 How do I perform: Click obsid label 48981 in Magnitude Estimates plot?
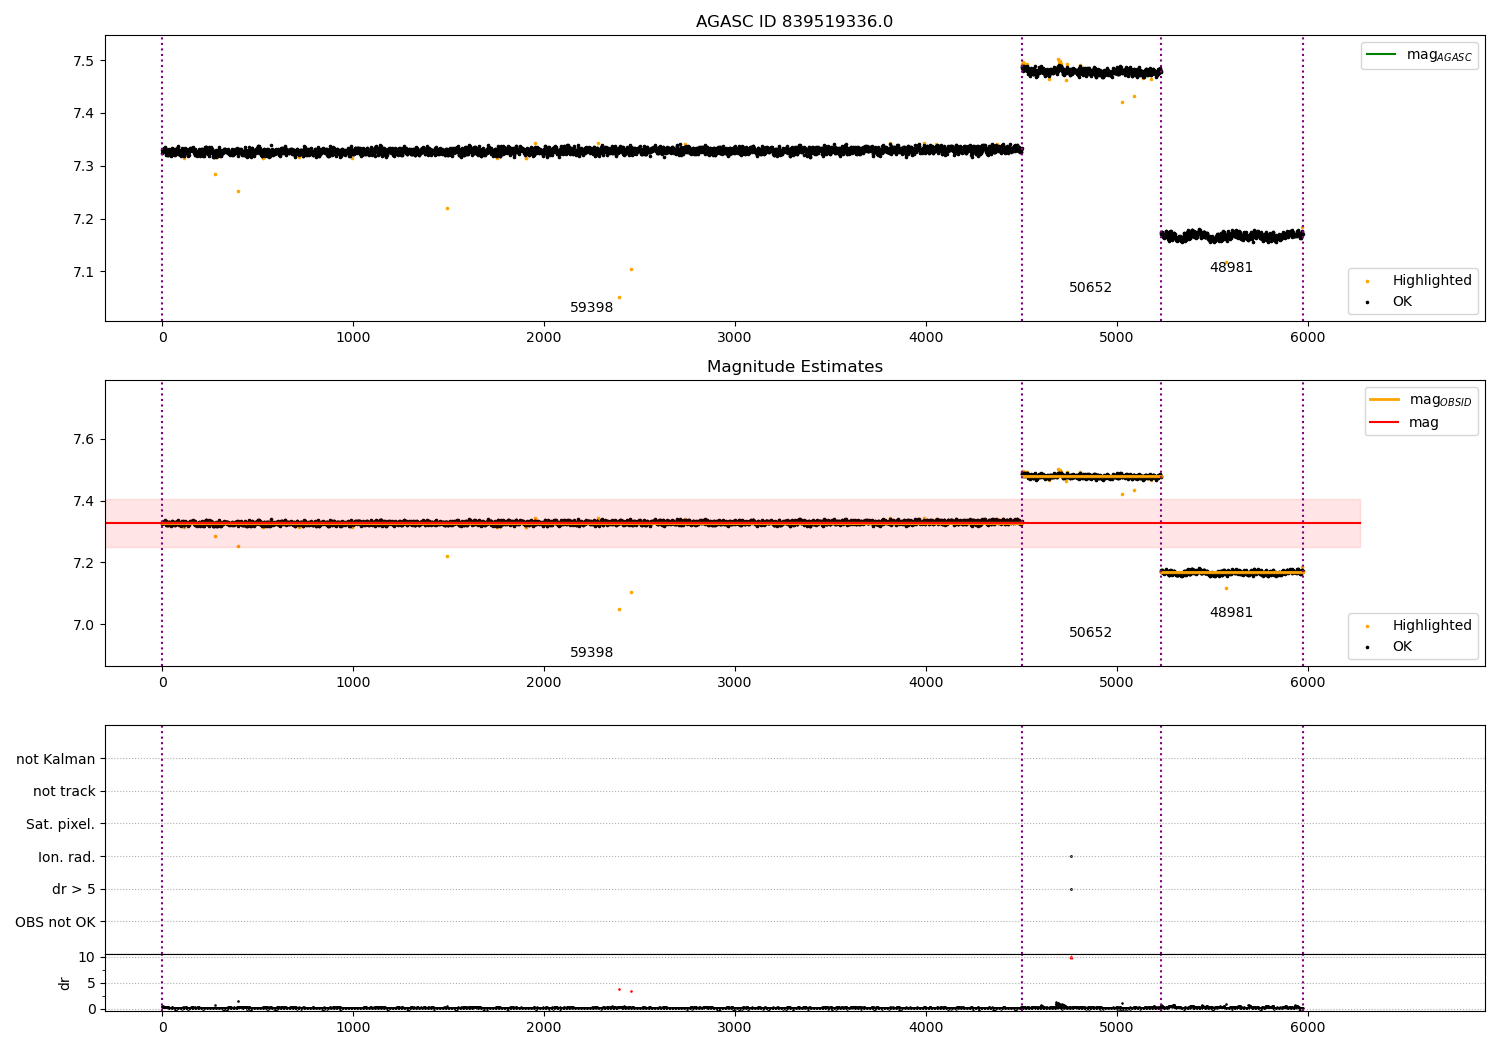(x=1231, y=613)
